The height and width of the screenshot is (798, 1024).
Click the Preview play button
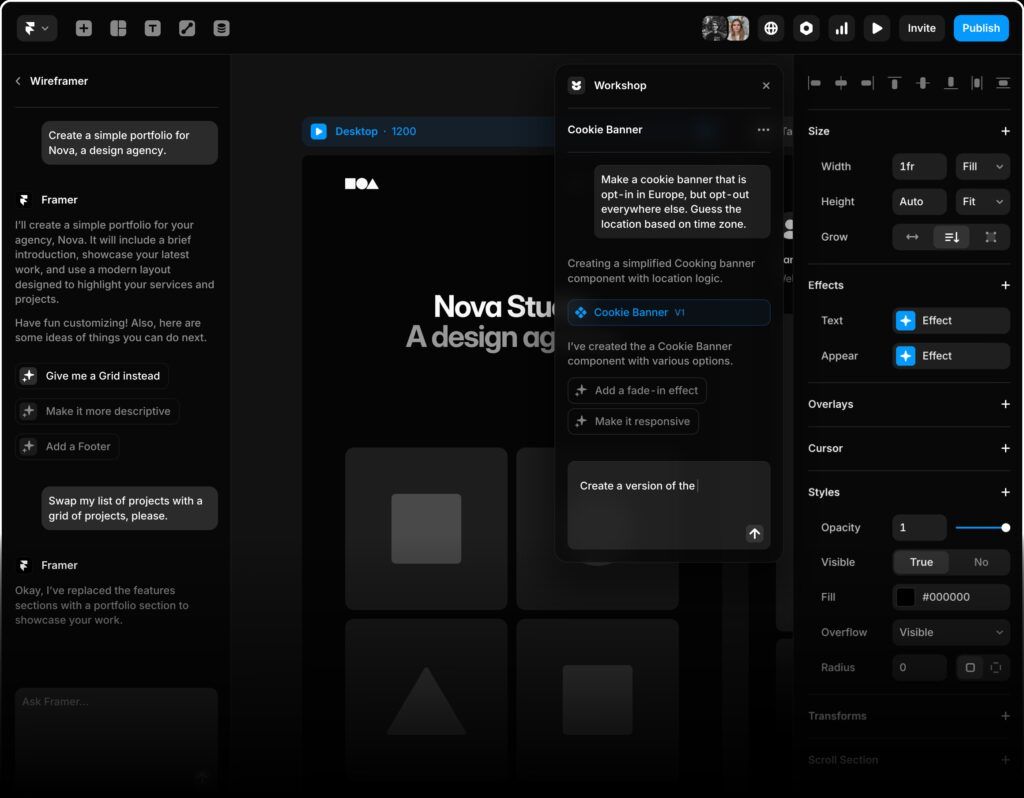pyautogui.click(x=877, y=29)
